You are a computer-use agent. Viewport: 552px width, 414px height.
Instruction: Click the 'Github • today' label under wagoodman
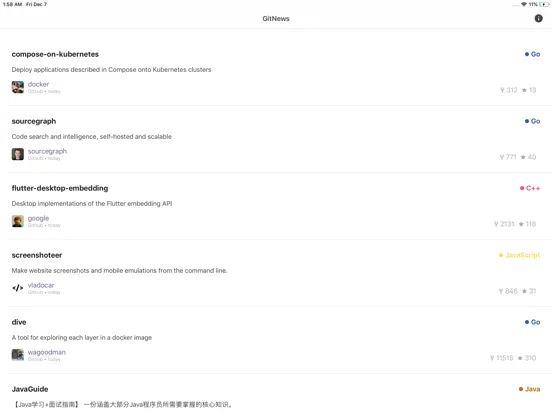click(44, 359)
